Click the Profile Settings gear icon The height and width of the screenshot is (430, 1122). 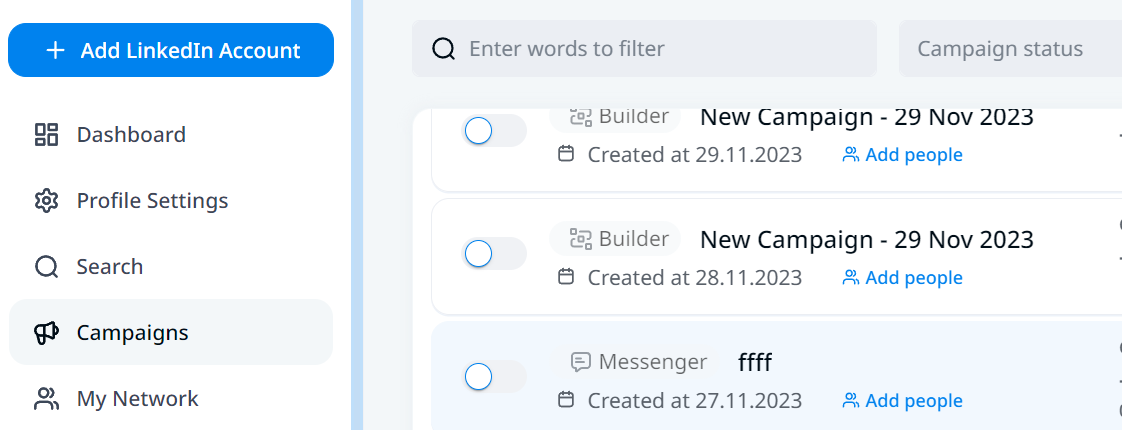click(46, 201)
